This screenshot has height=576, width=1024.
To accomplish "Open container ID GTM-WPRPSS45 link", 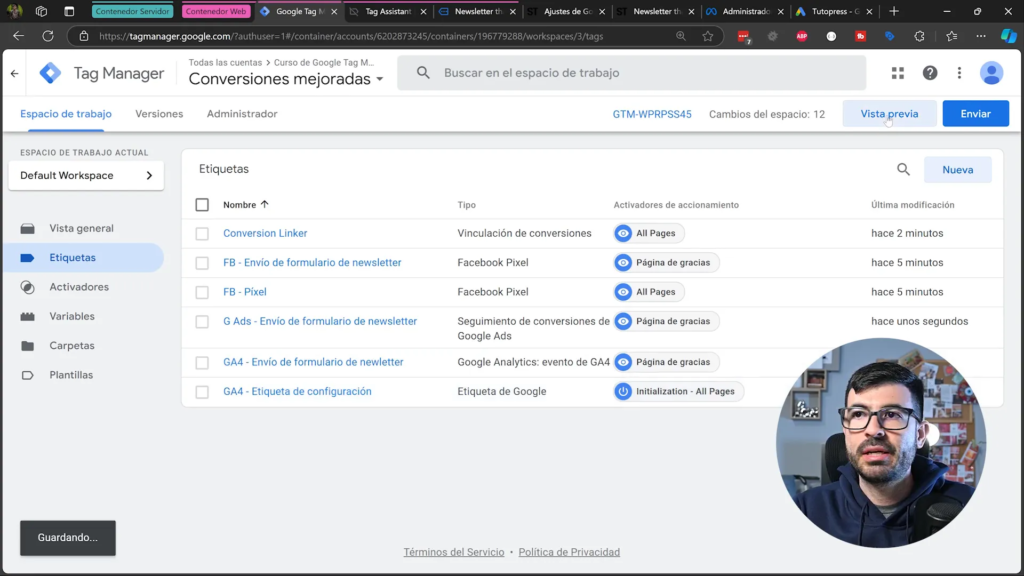I will pos(652,114).
